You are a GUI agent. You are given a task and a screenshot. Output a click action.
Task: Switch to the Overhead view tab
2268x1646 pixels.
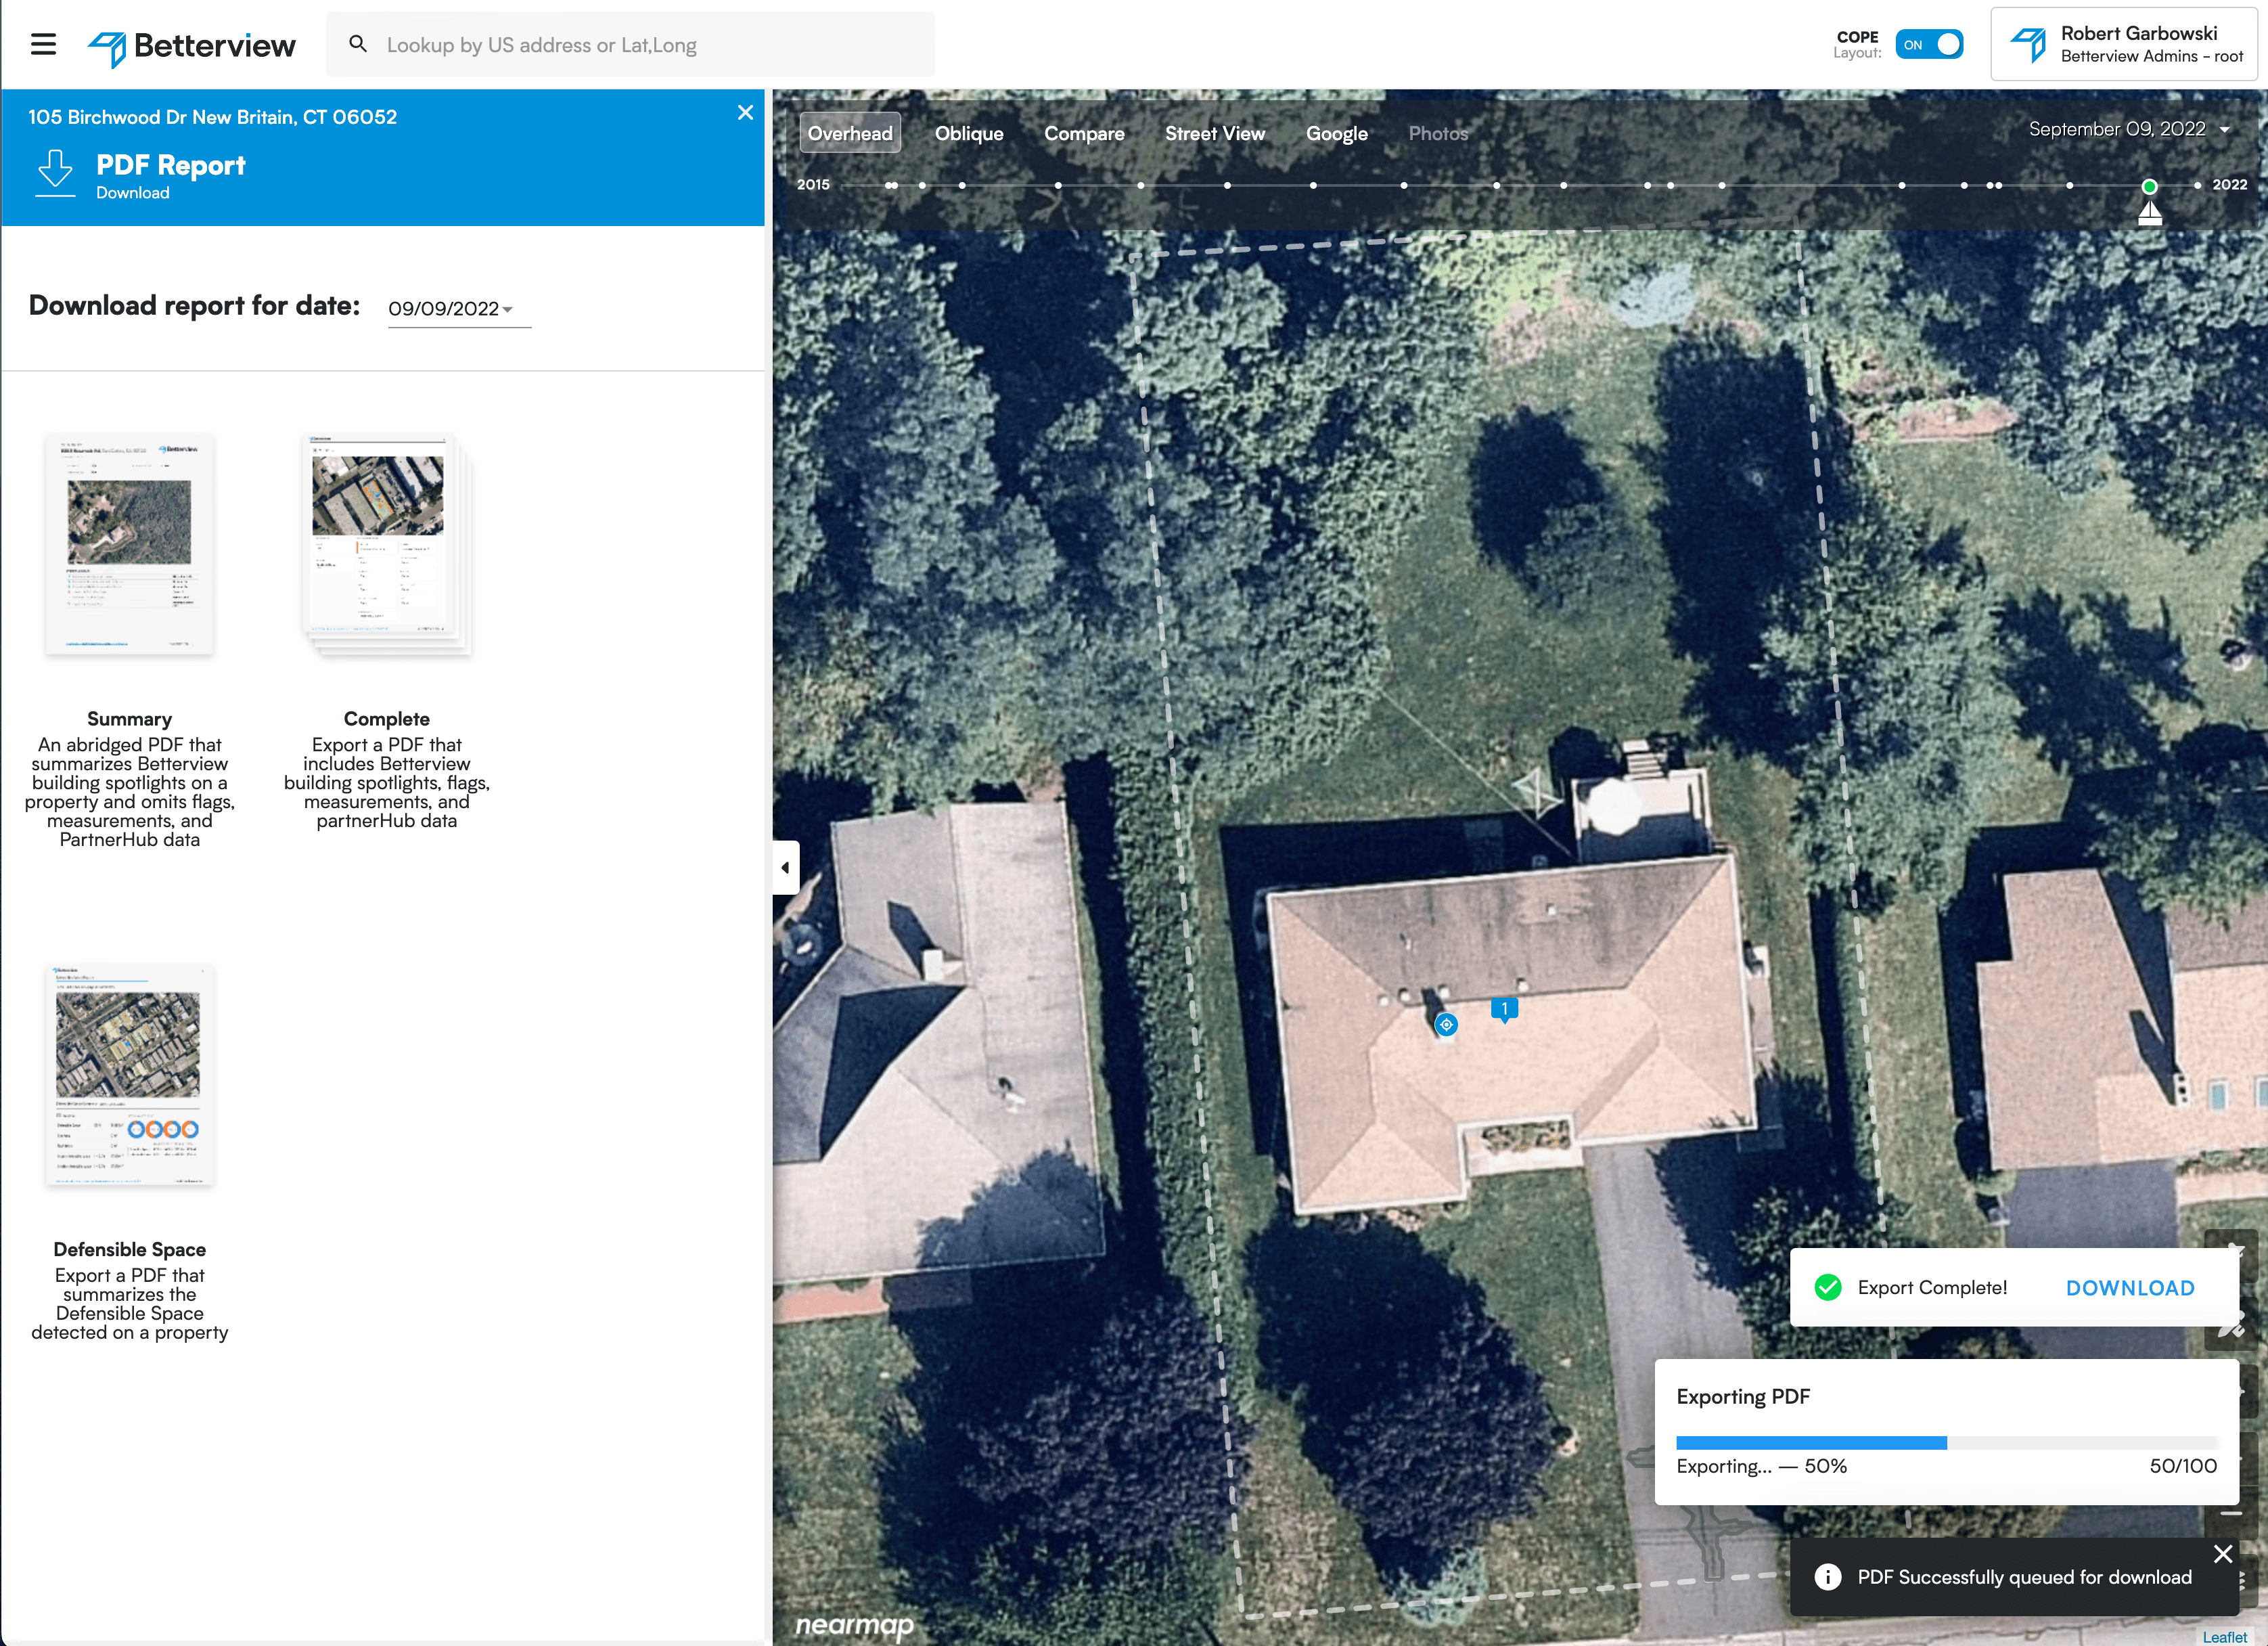pyautogui.click(x=850, y=133)
